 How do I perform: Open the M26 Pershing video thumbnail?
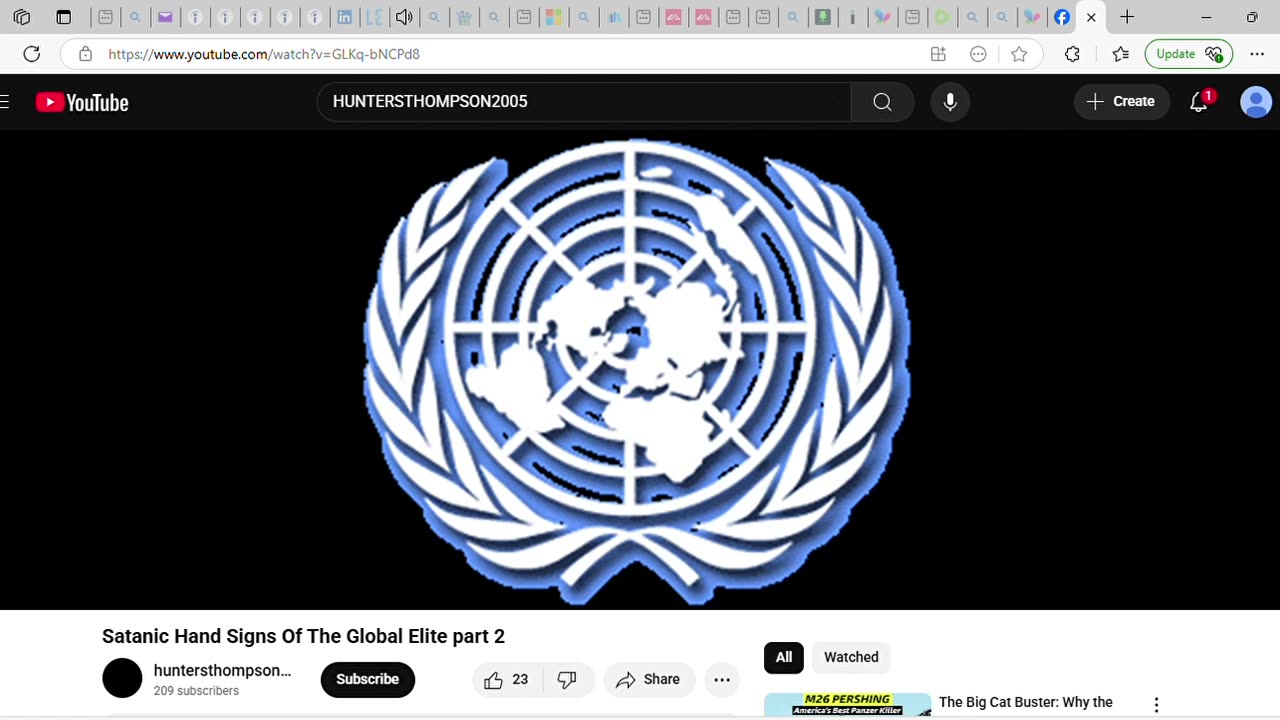click(847, 705)
